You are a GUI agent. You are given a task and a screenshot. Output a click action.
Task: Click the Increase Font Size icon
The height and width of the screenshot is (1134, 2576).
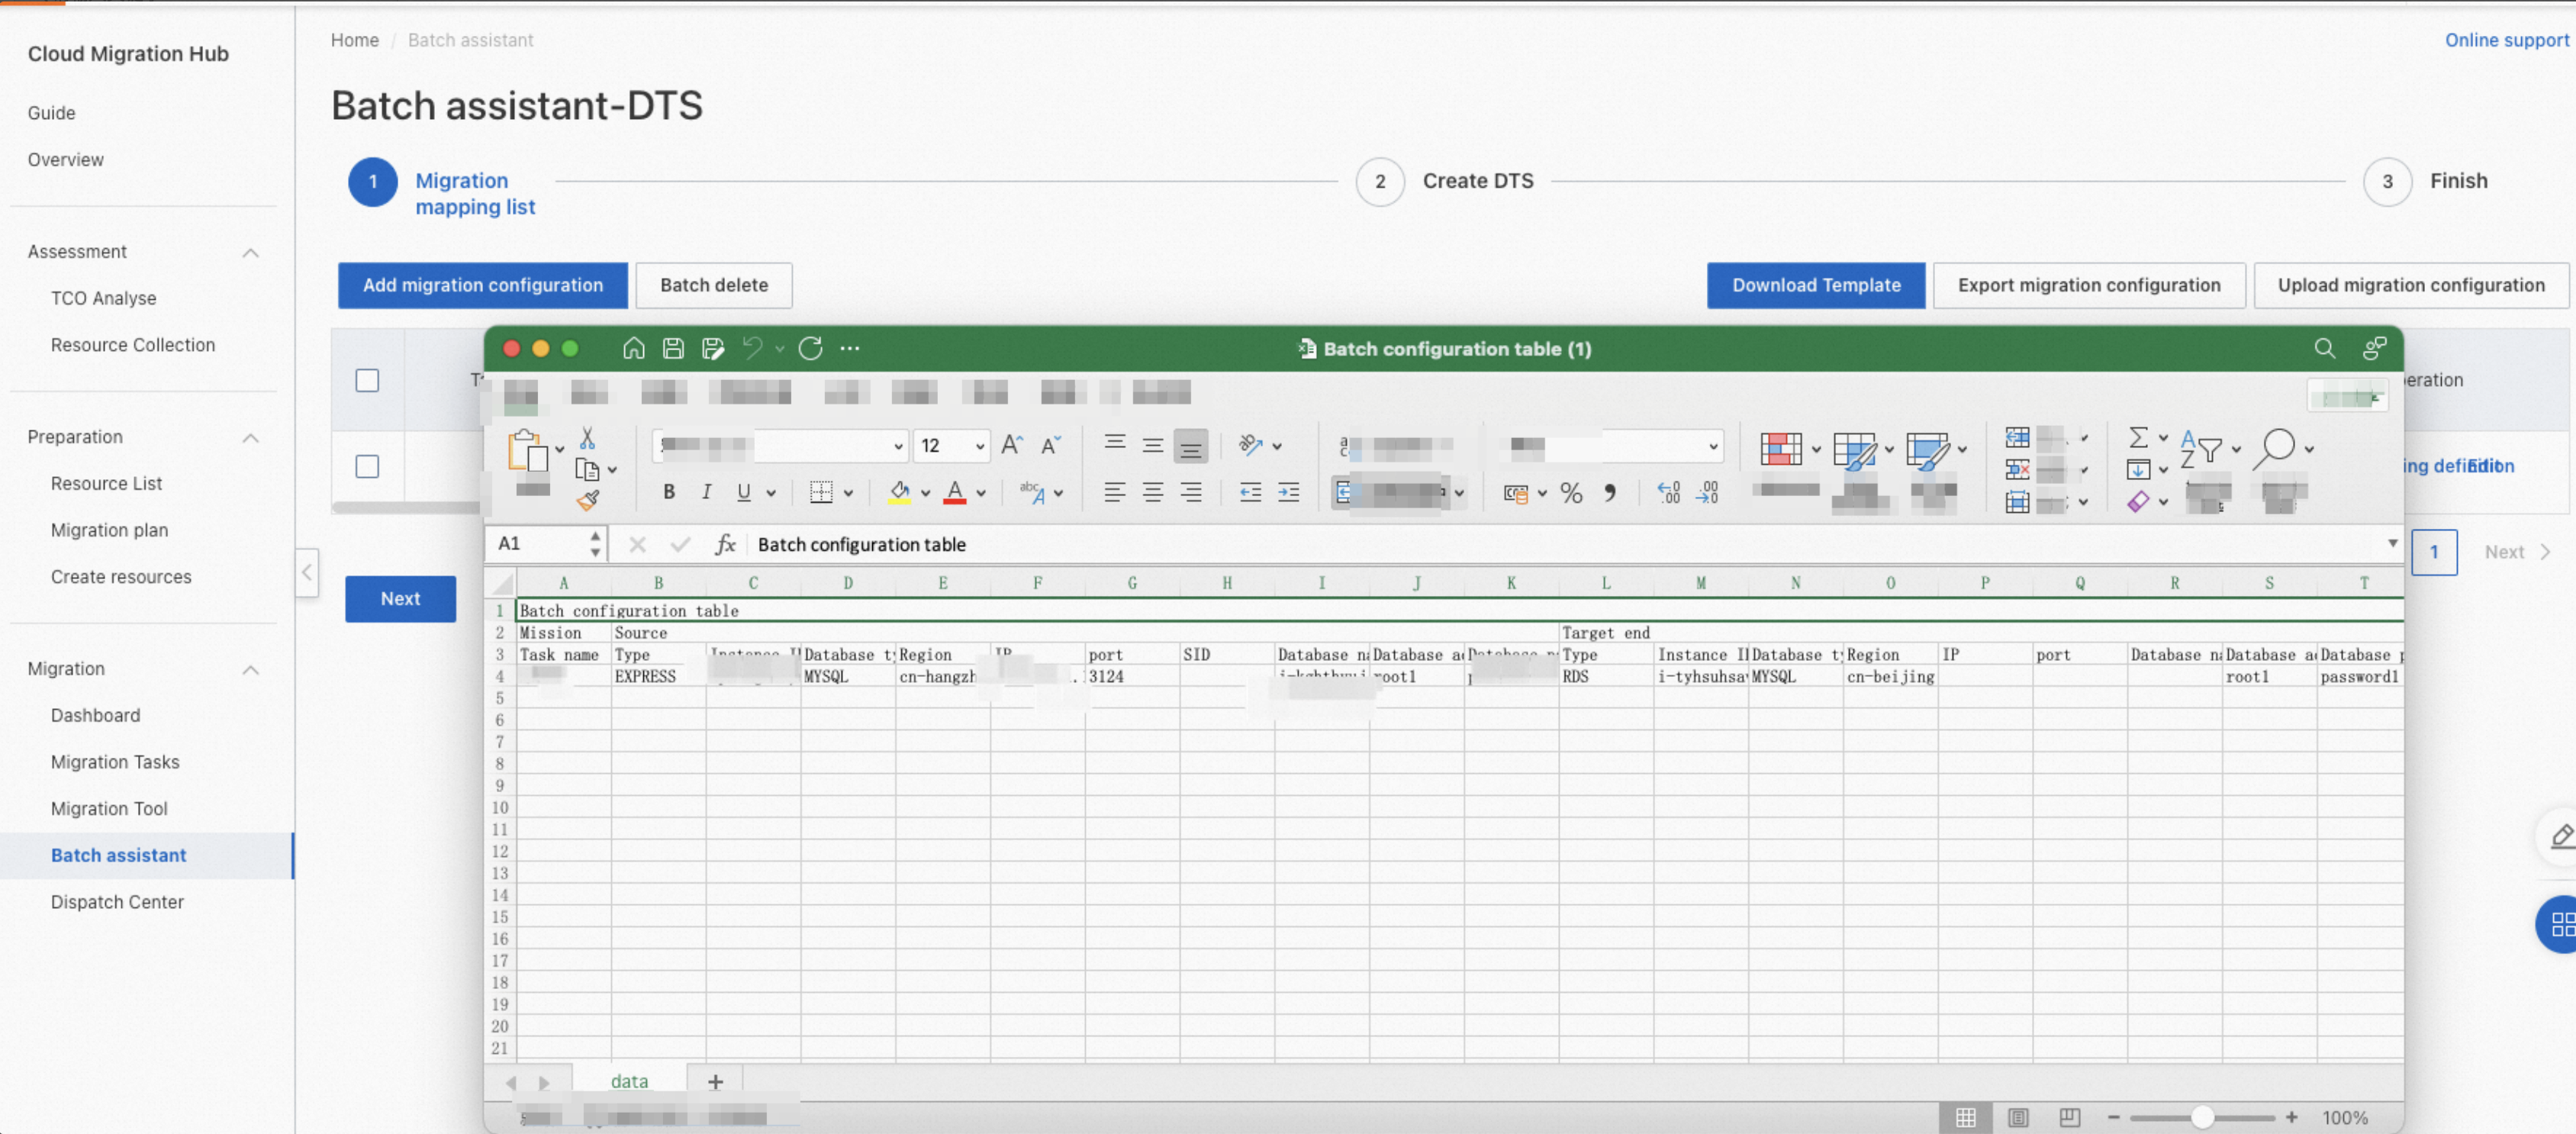1012,445
